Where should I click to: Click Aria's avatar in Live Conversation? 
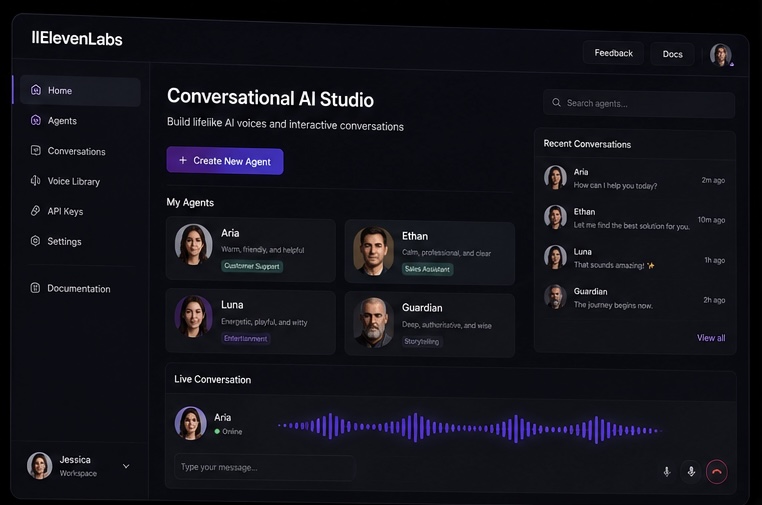click(190, 423)
